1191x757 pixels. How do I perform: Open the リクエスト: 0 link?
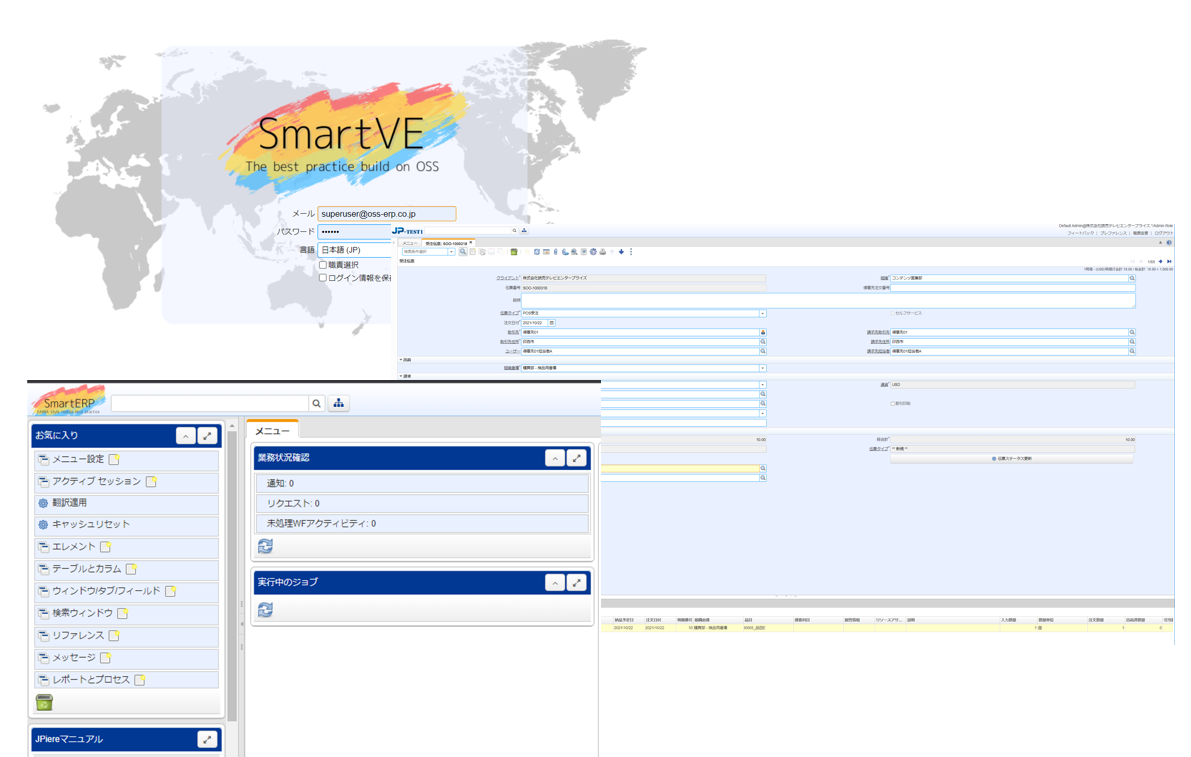pyautogui.click(x=293, y=503)
